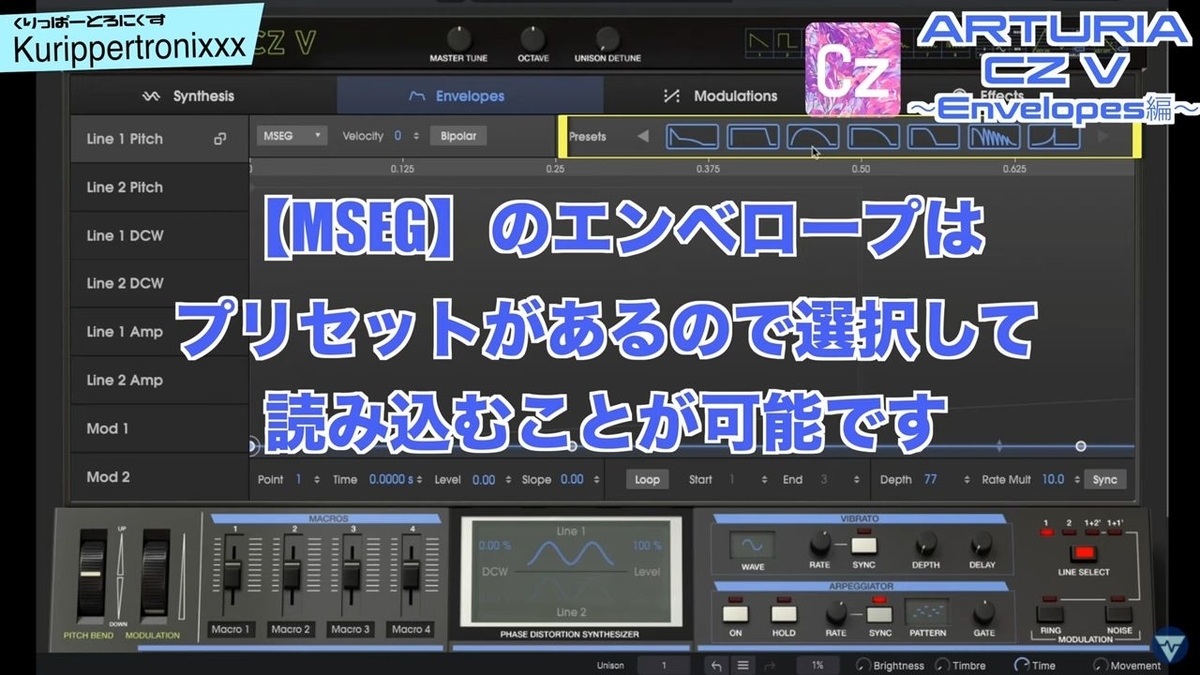Click the Arpeggiator RATE knob
The height and width of the screenshot is (675, 1200).
tap(836, 612)
